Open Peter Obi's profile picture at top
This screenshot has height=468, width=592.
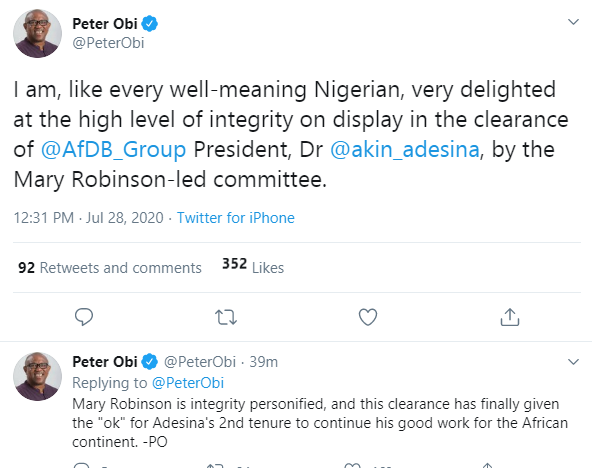point(37,34)
